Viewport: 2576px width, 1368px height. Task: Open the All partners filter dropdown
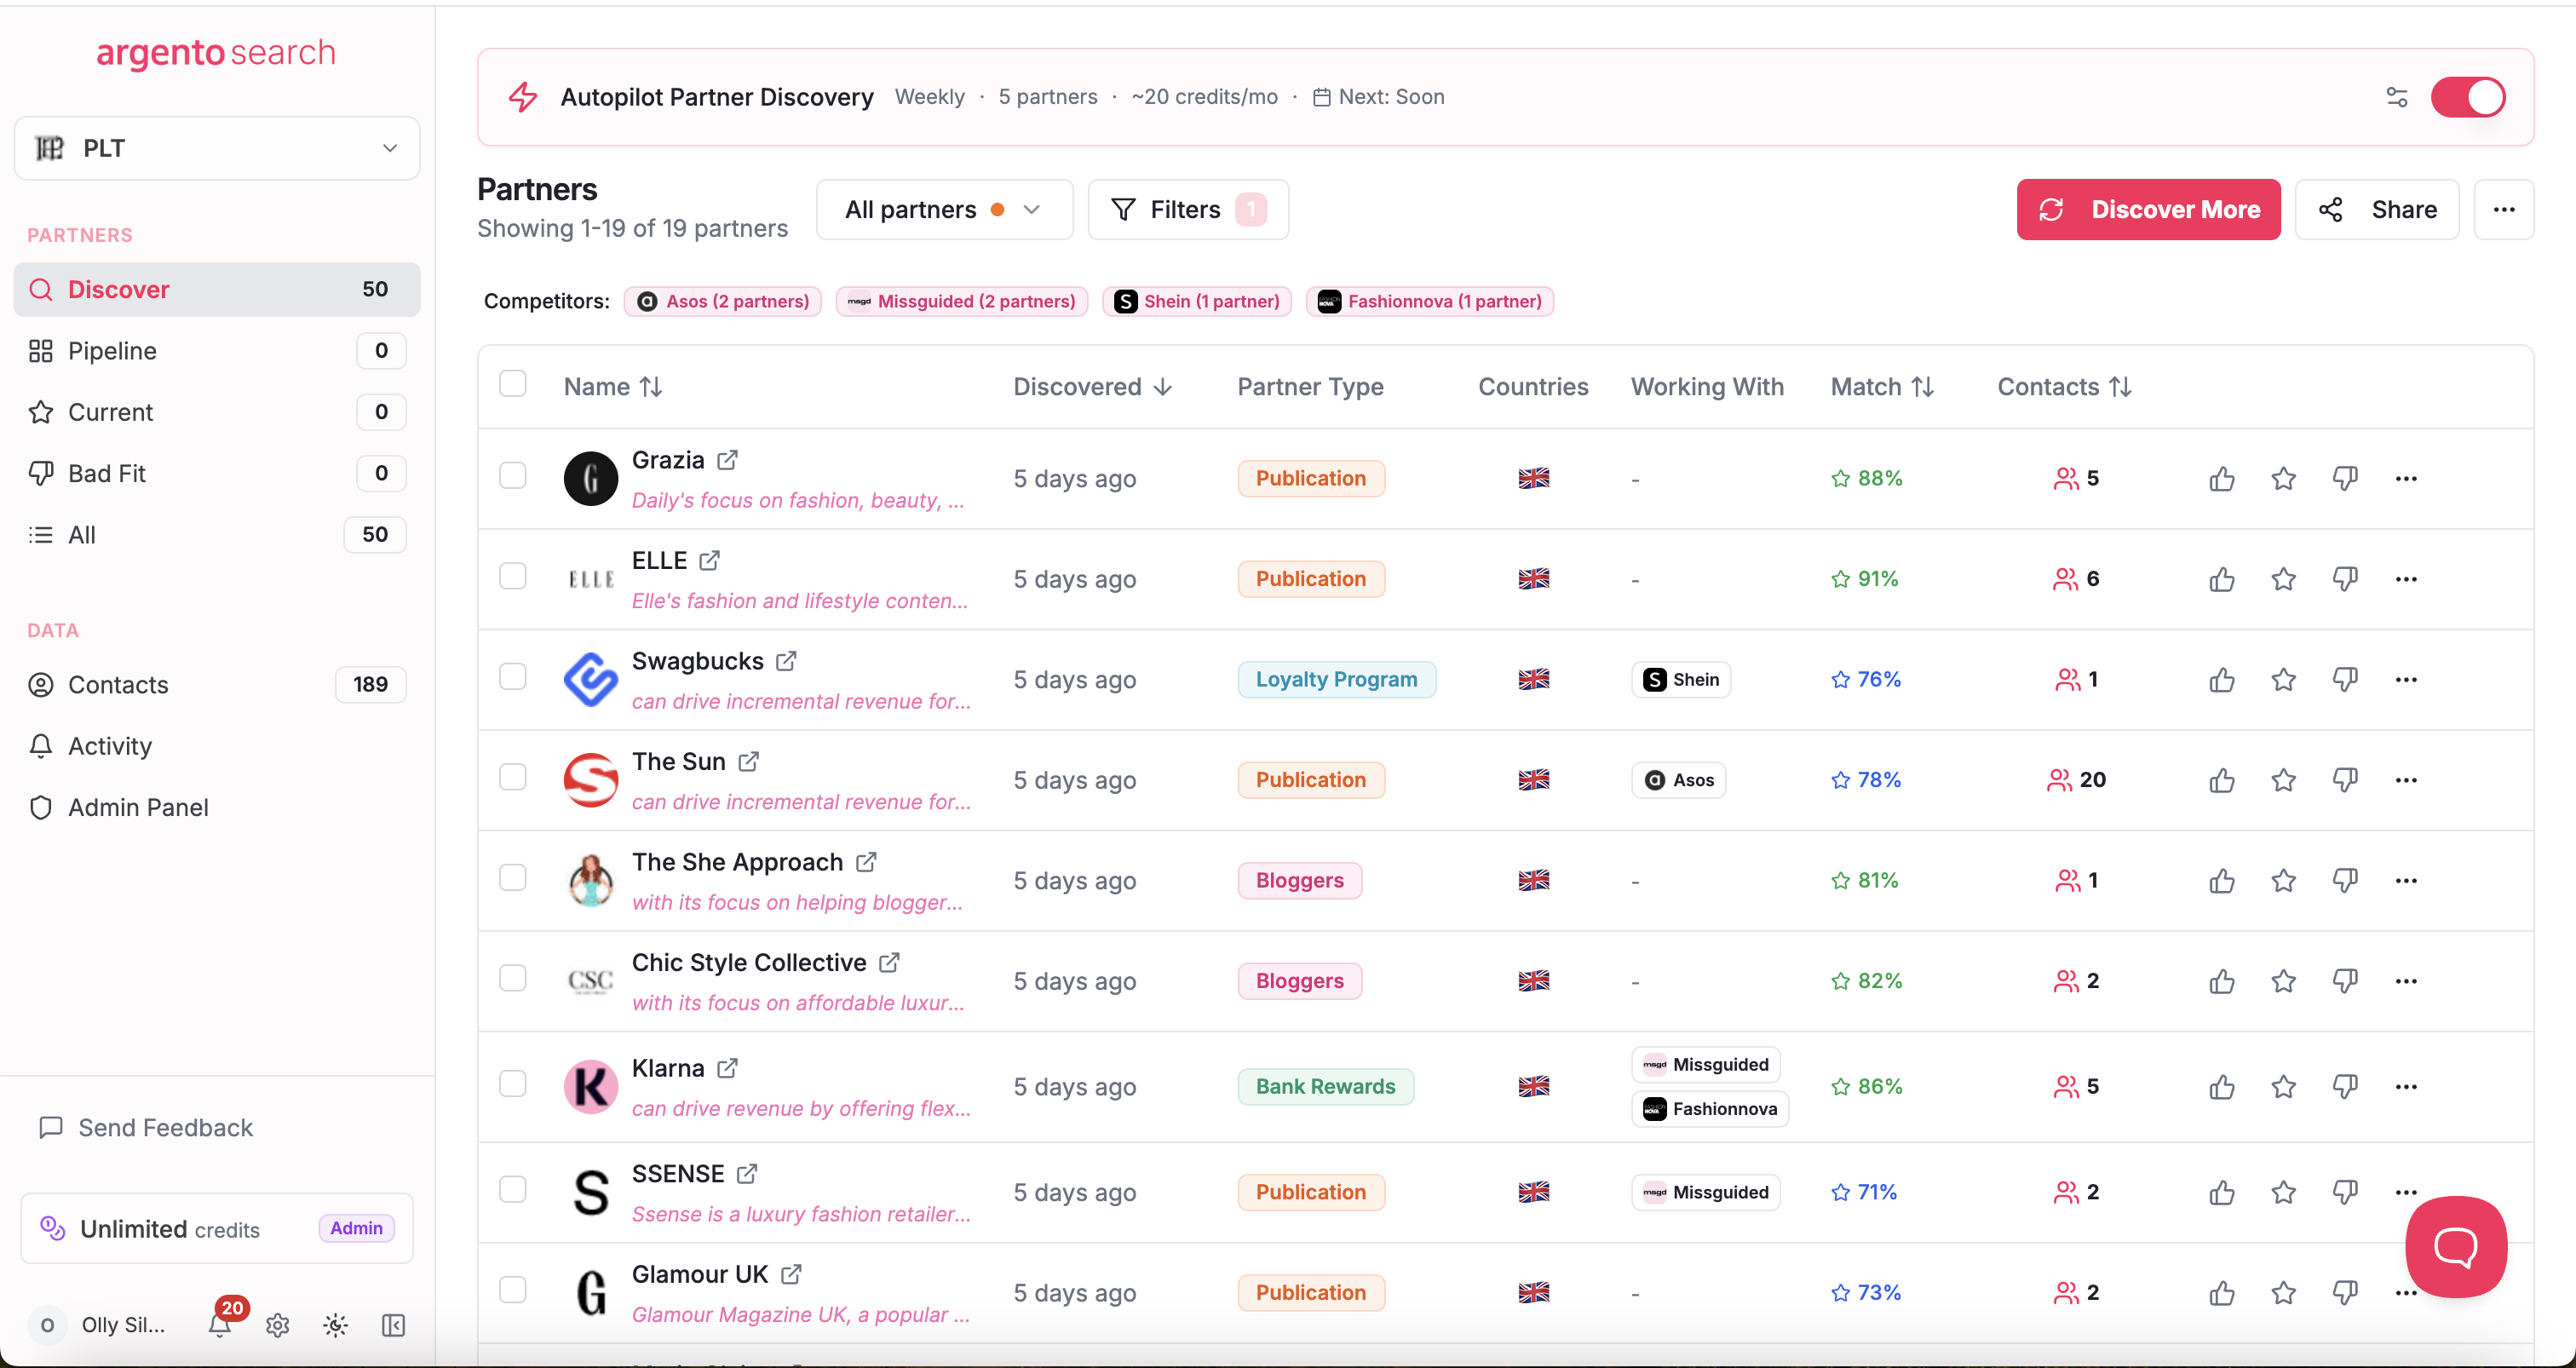tap(943, 209)
